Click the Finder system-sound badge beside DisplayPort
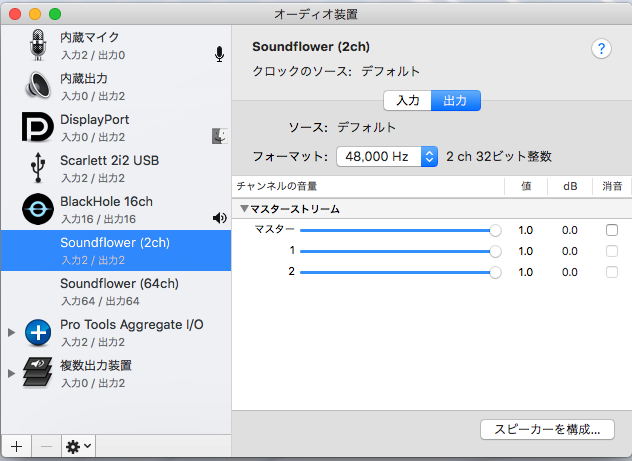Image resolution: width=632 pixels, height=461 pixels. tap(220, 136)
